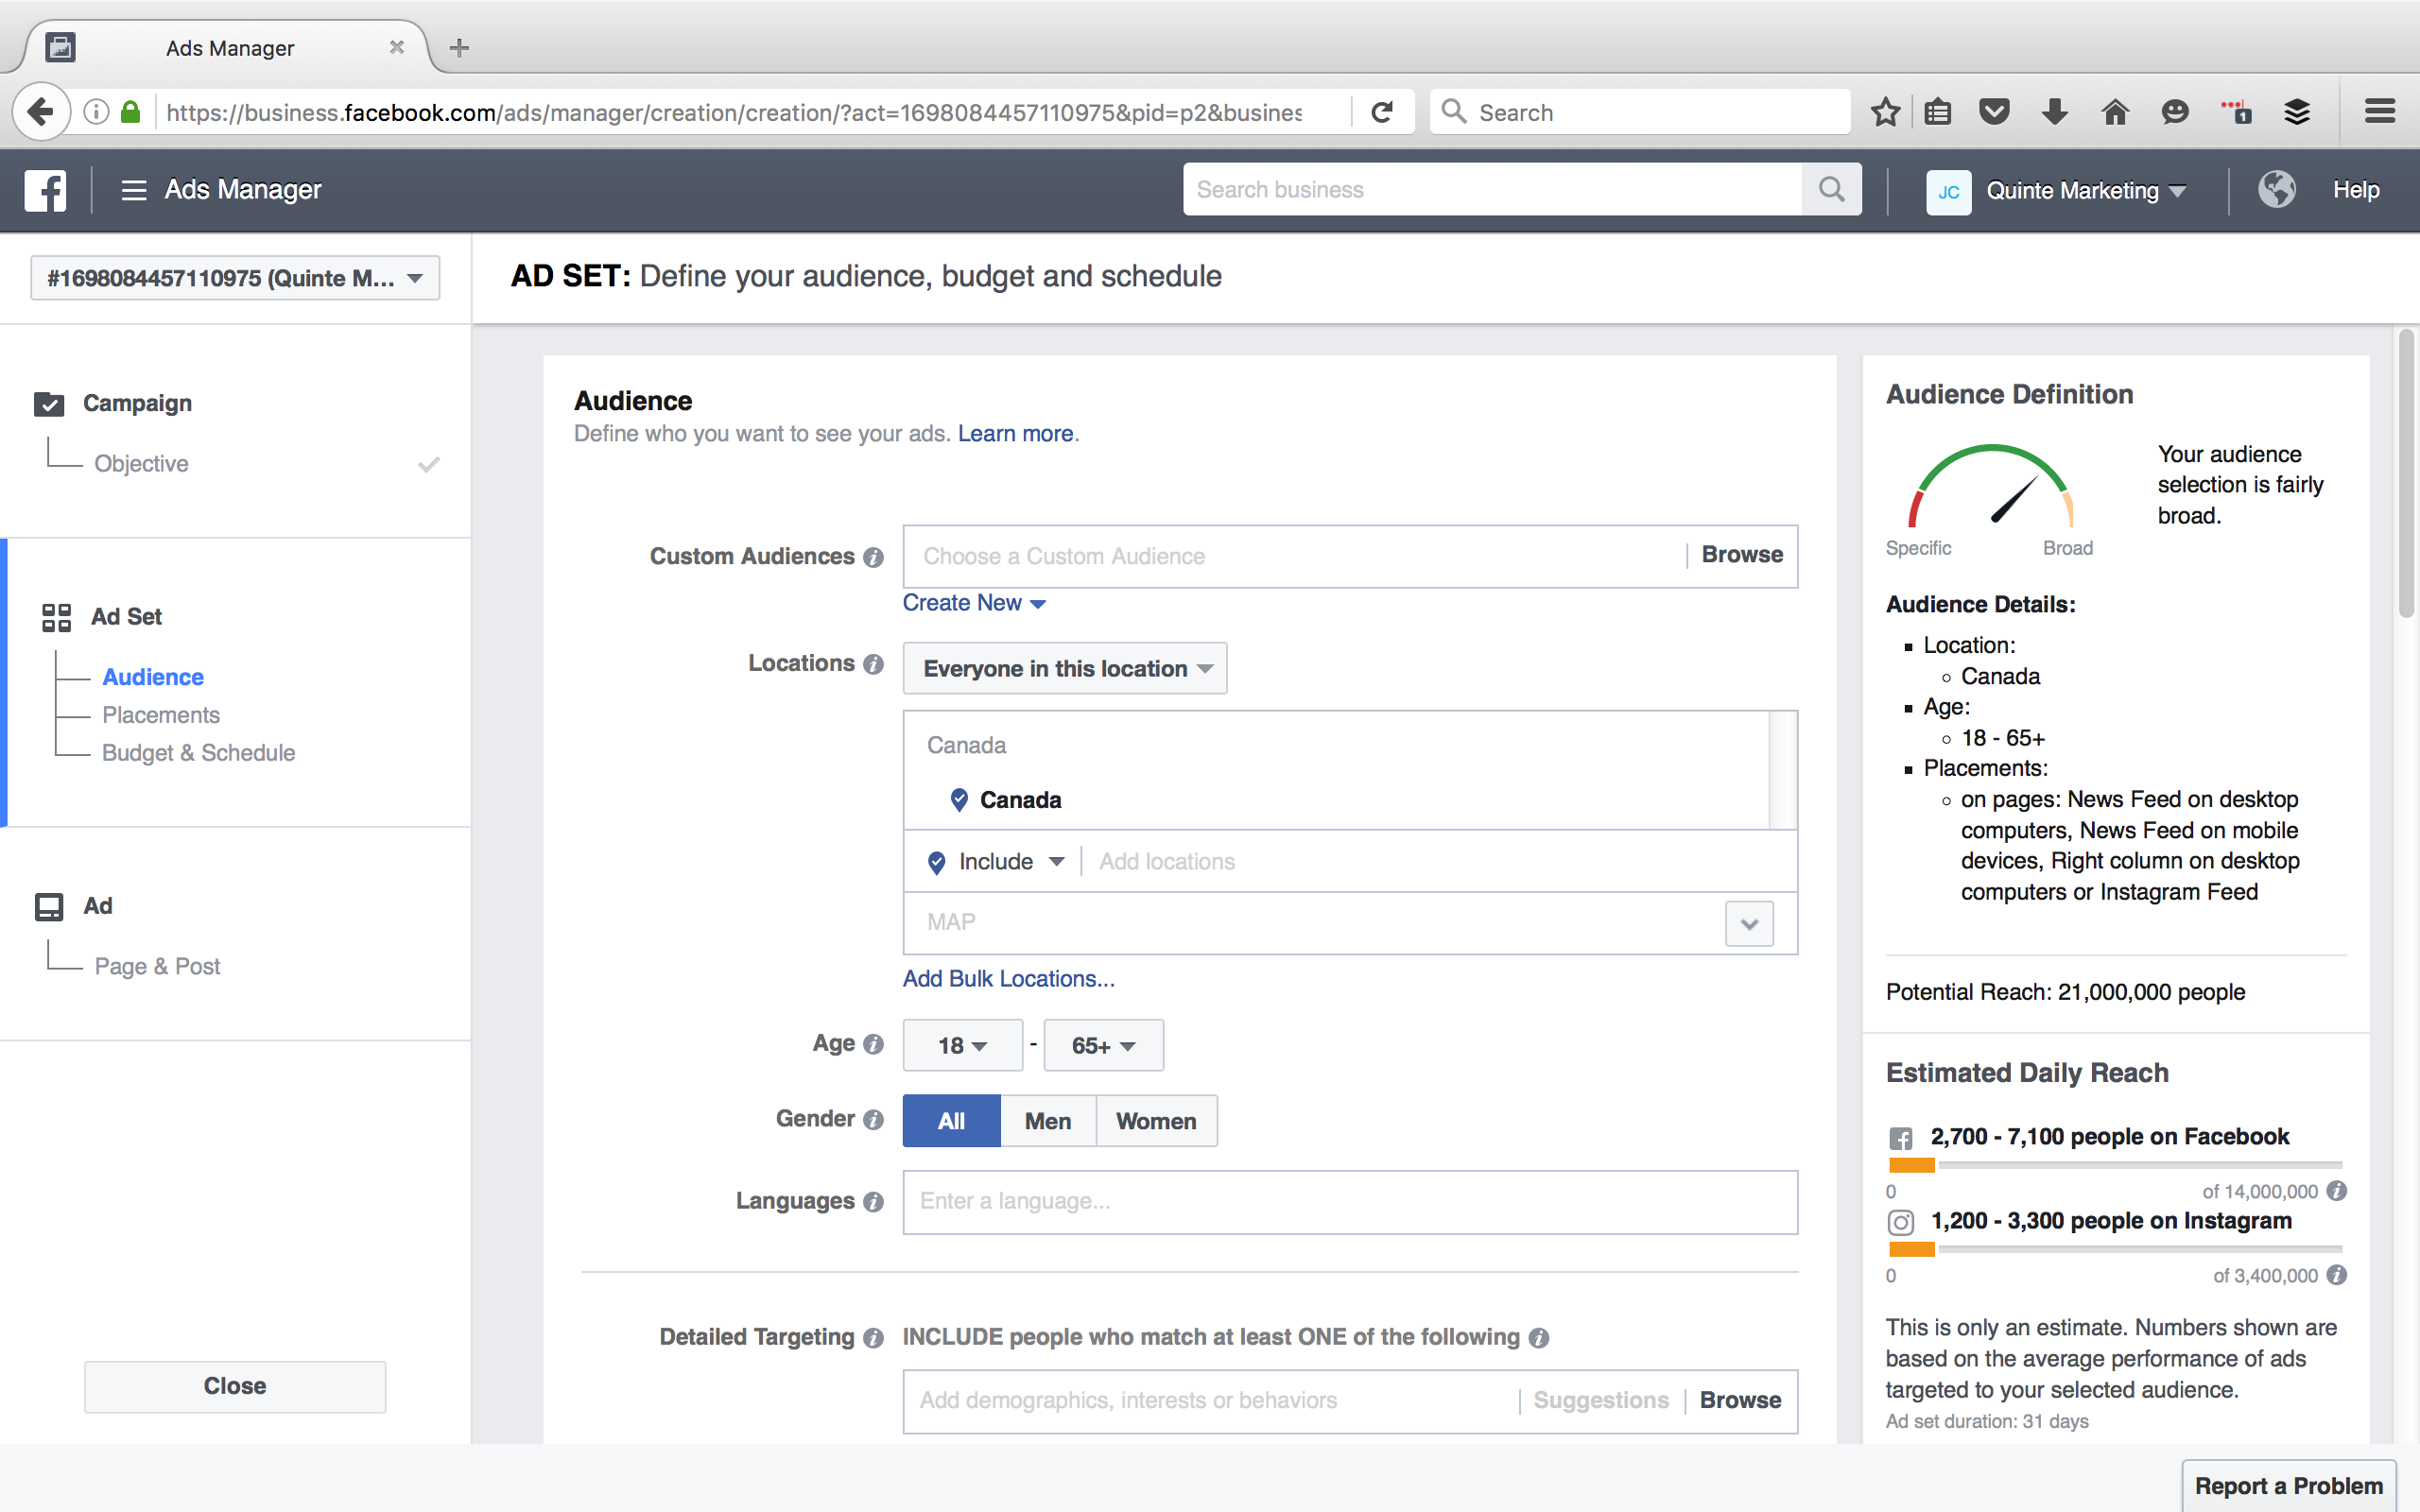Select the All gender option
Screen dimensions: 2420x1512
(951, 1121)
